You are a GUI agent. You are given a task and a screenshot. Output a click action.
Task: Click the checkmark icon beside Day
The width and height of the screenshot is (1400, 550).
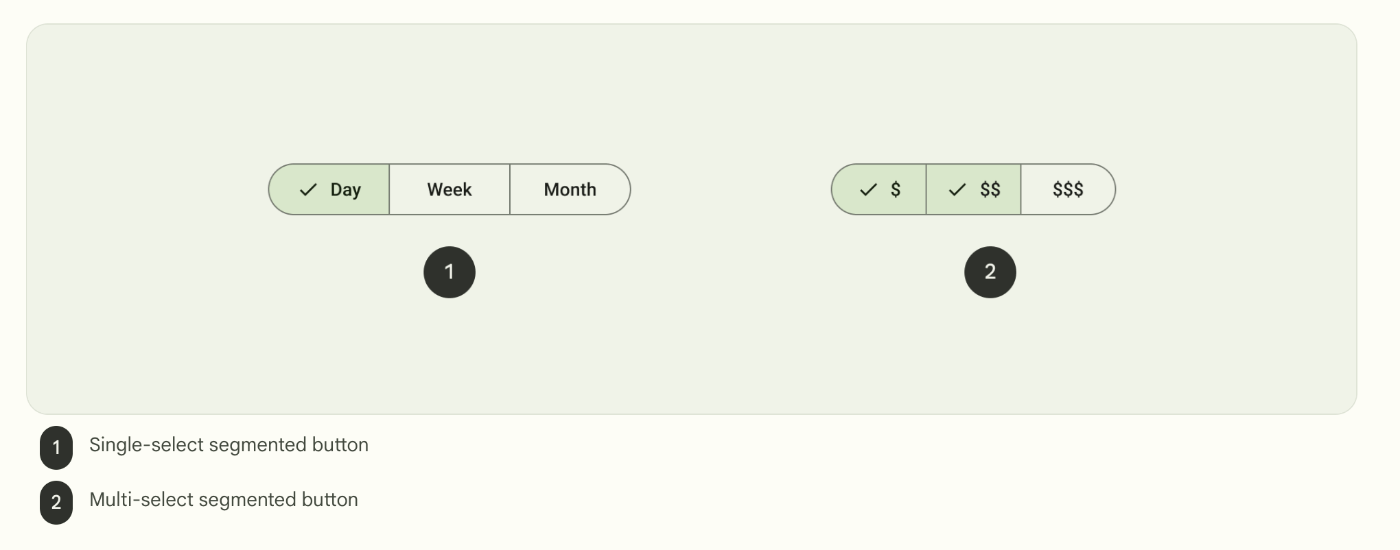coord(309,190)
